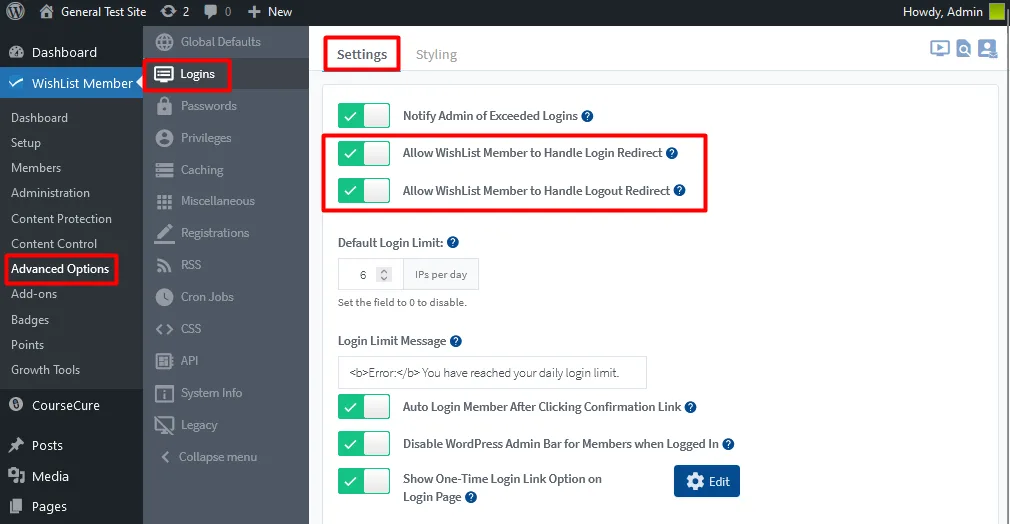
Task: Open Badges in the sidebar
Action: (x=30, y=320)
